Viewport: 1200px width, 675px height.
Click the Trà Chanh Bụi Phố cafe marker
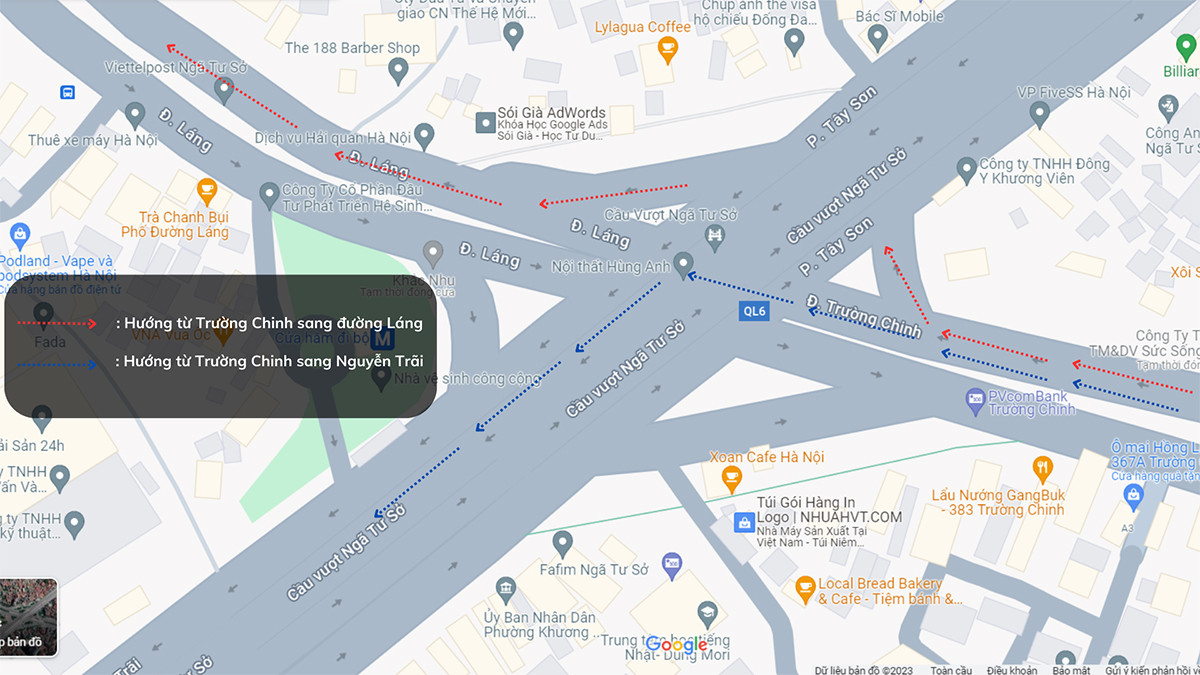tap(207, 189)
